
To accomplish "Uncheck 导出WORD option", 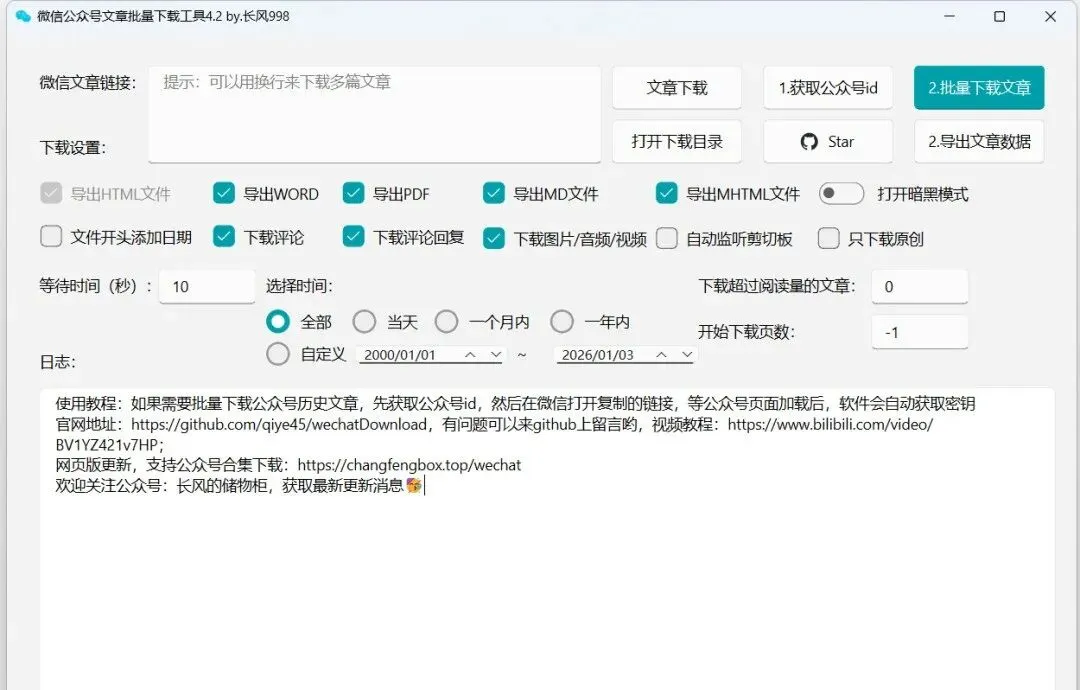I will point(224,194).
